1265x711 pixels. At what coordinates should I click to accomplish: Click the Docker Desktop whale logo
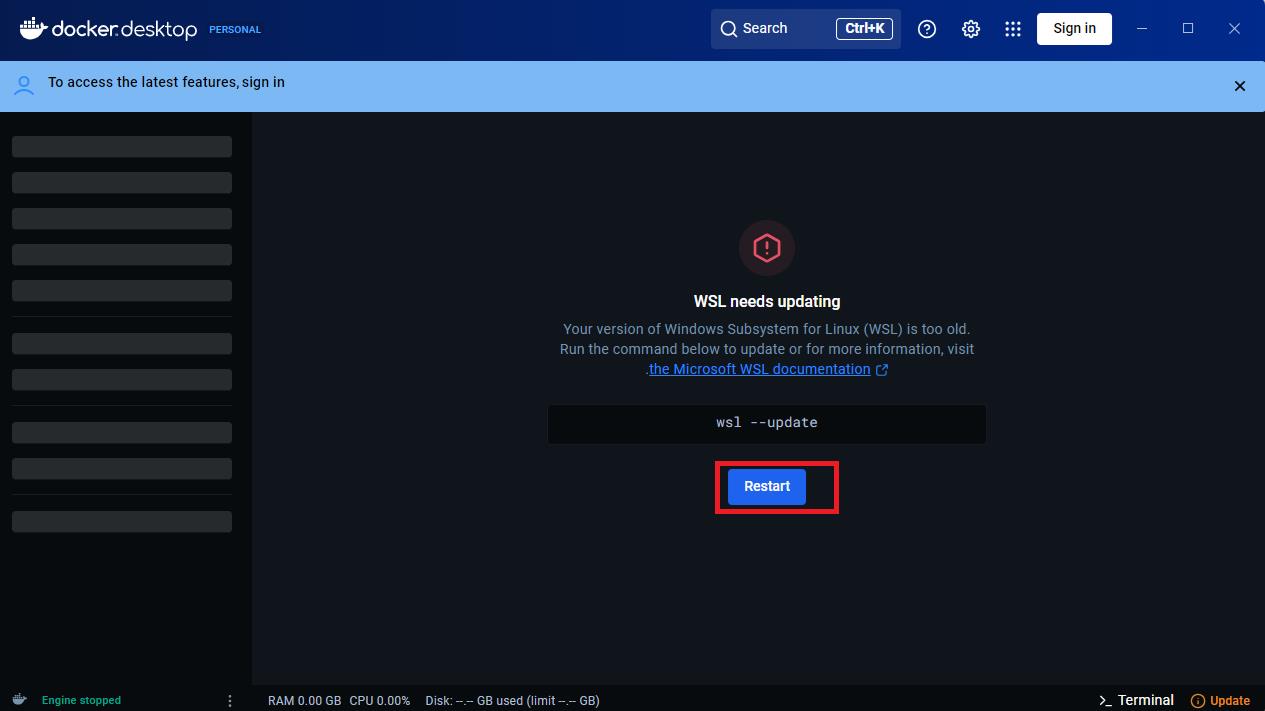click(108, 29)
